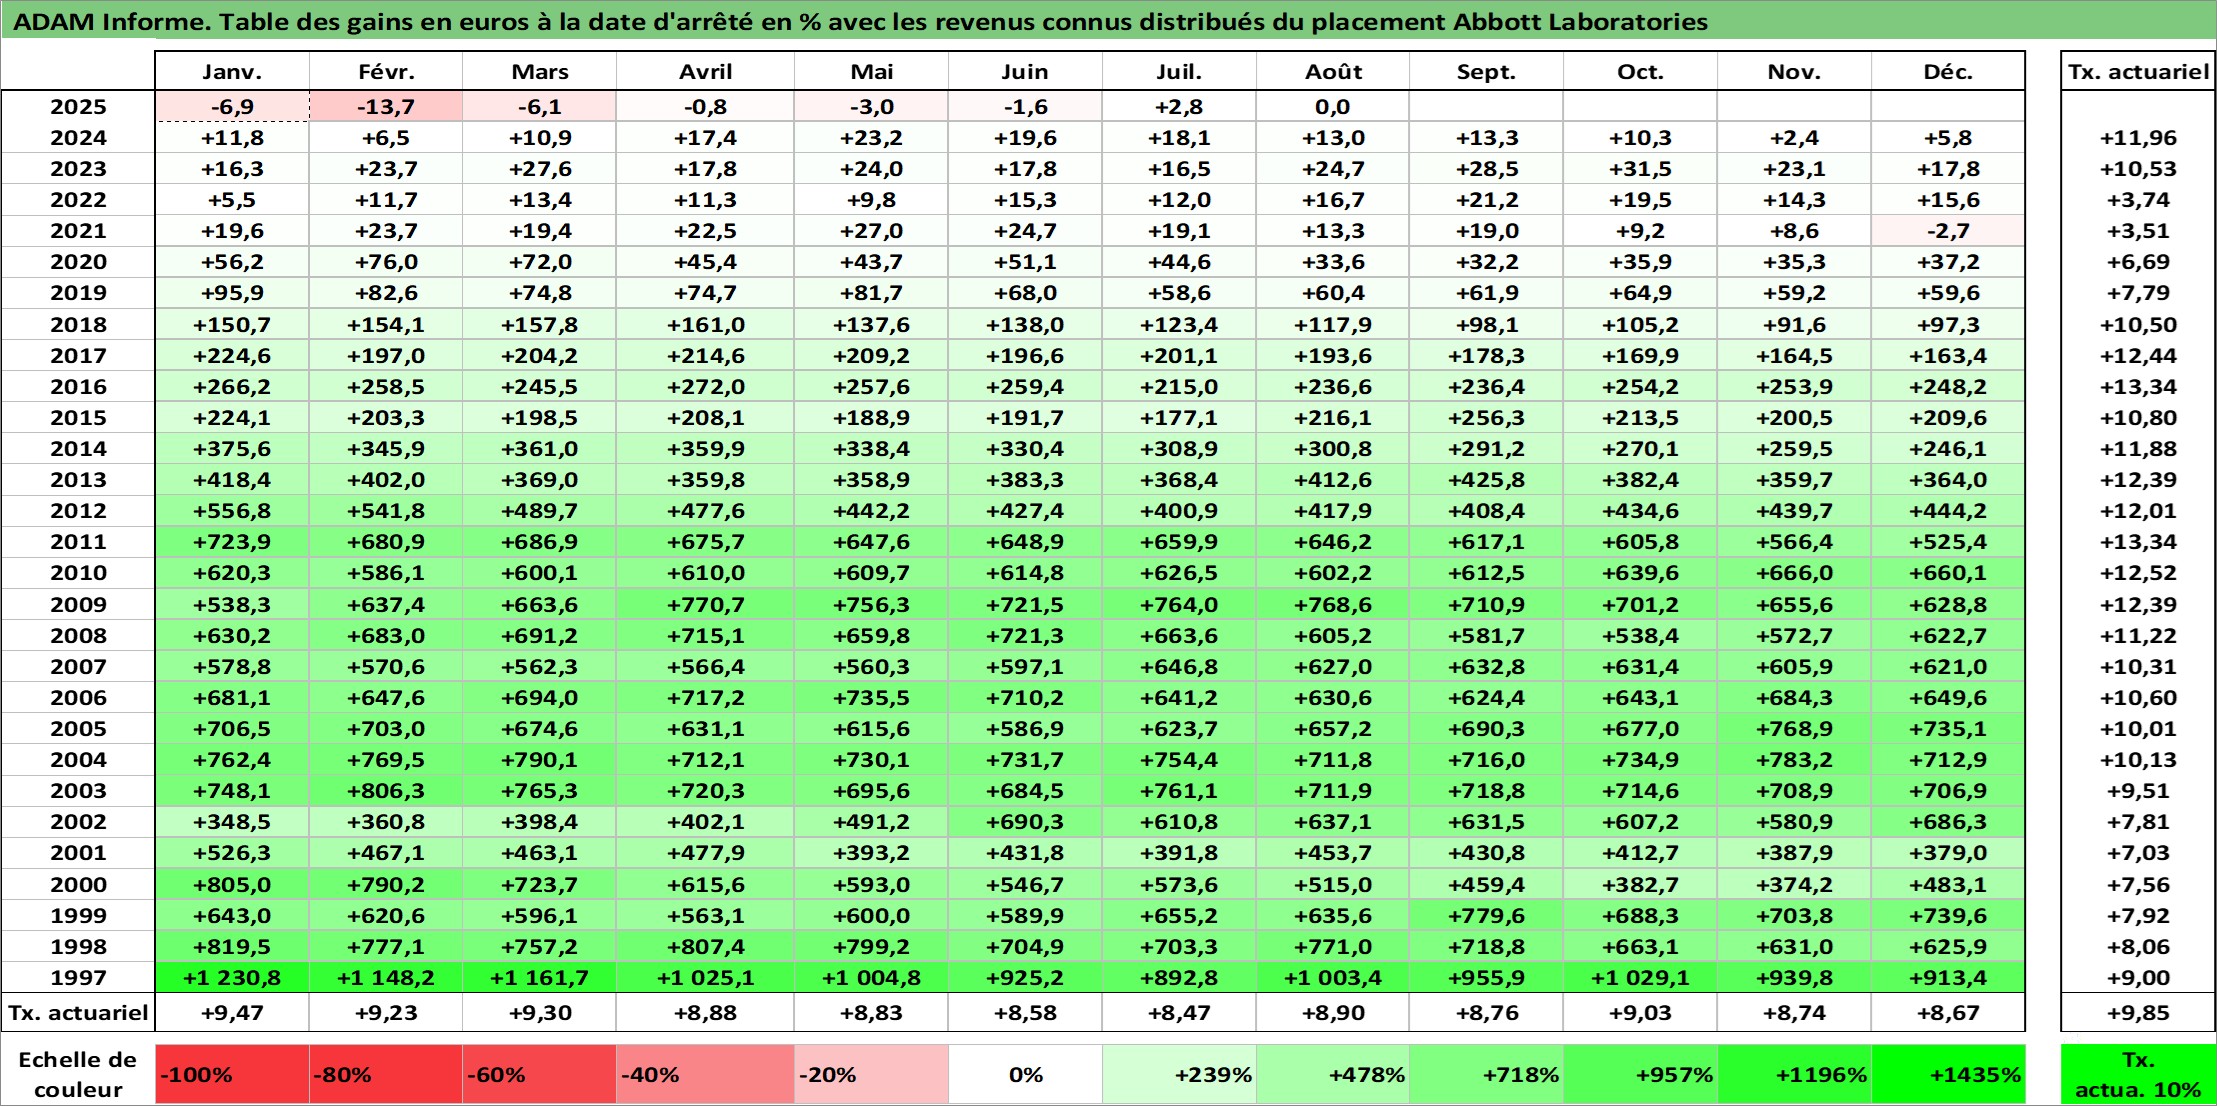Click the +718% scale swatch
Image resolution: width=2217 pixels, height=1106 pixels.
point(1486,1074)
